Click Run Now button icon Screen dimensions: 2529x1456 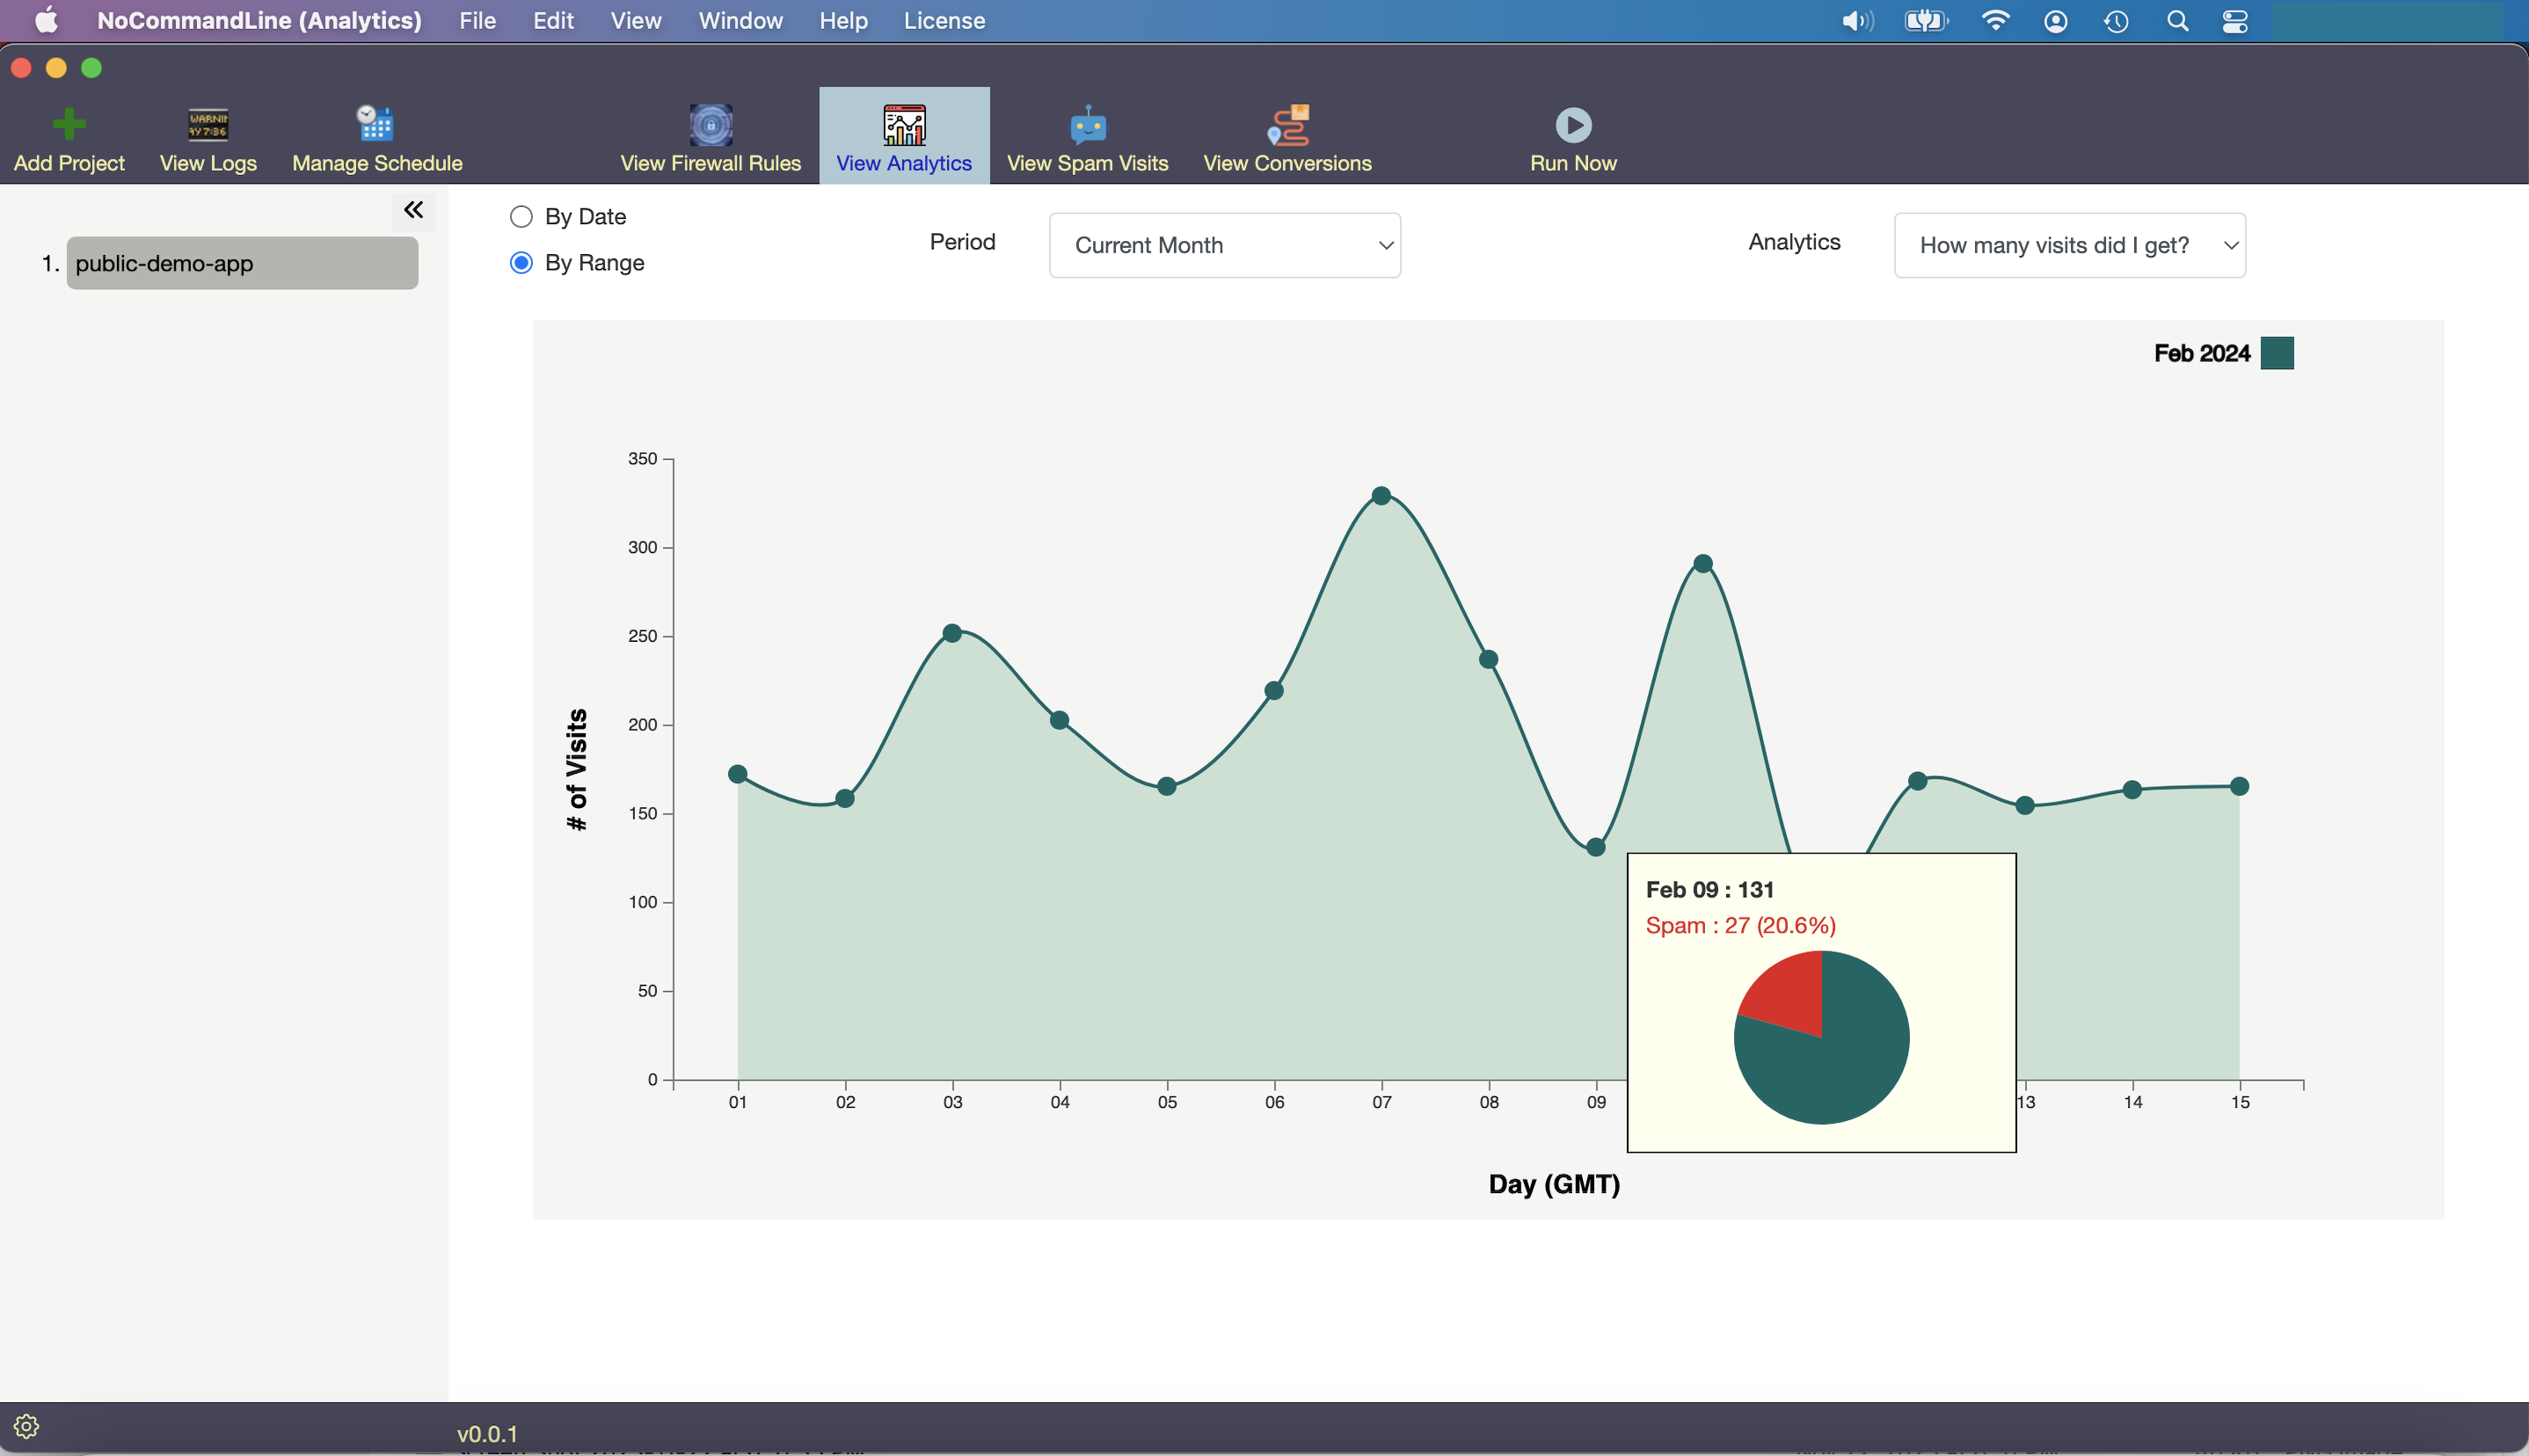tap(1572, 125)
